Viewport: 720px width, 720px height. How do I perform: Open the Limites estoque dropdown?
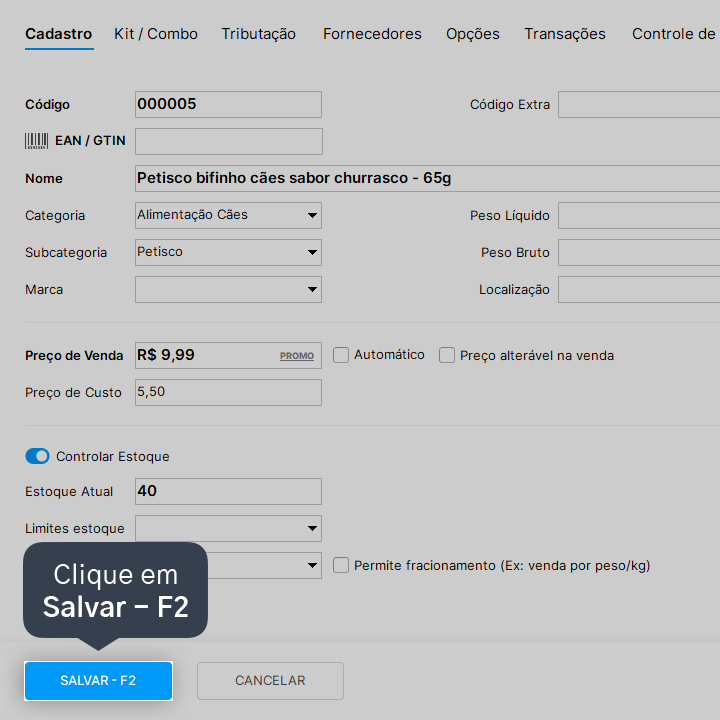(228, 528)
